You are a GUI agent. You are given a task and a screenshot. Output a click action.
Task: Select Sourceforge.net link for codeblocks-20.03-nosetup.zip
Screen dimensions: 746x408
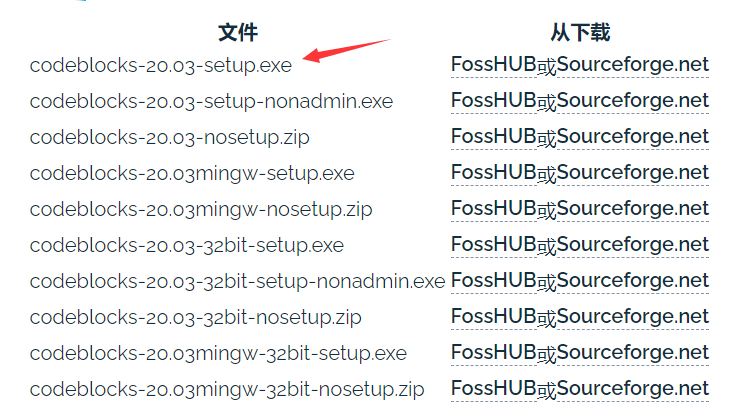click(x=633, y=137)
